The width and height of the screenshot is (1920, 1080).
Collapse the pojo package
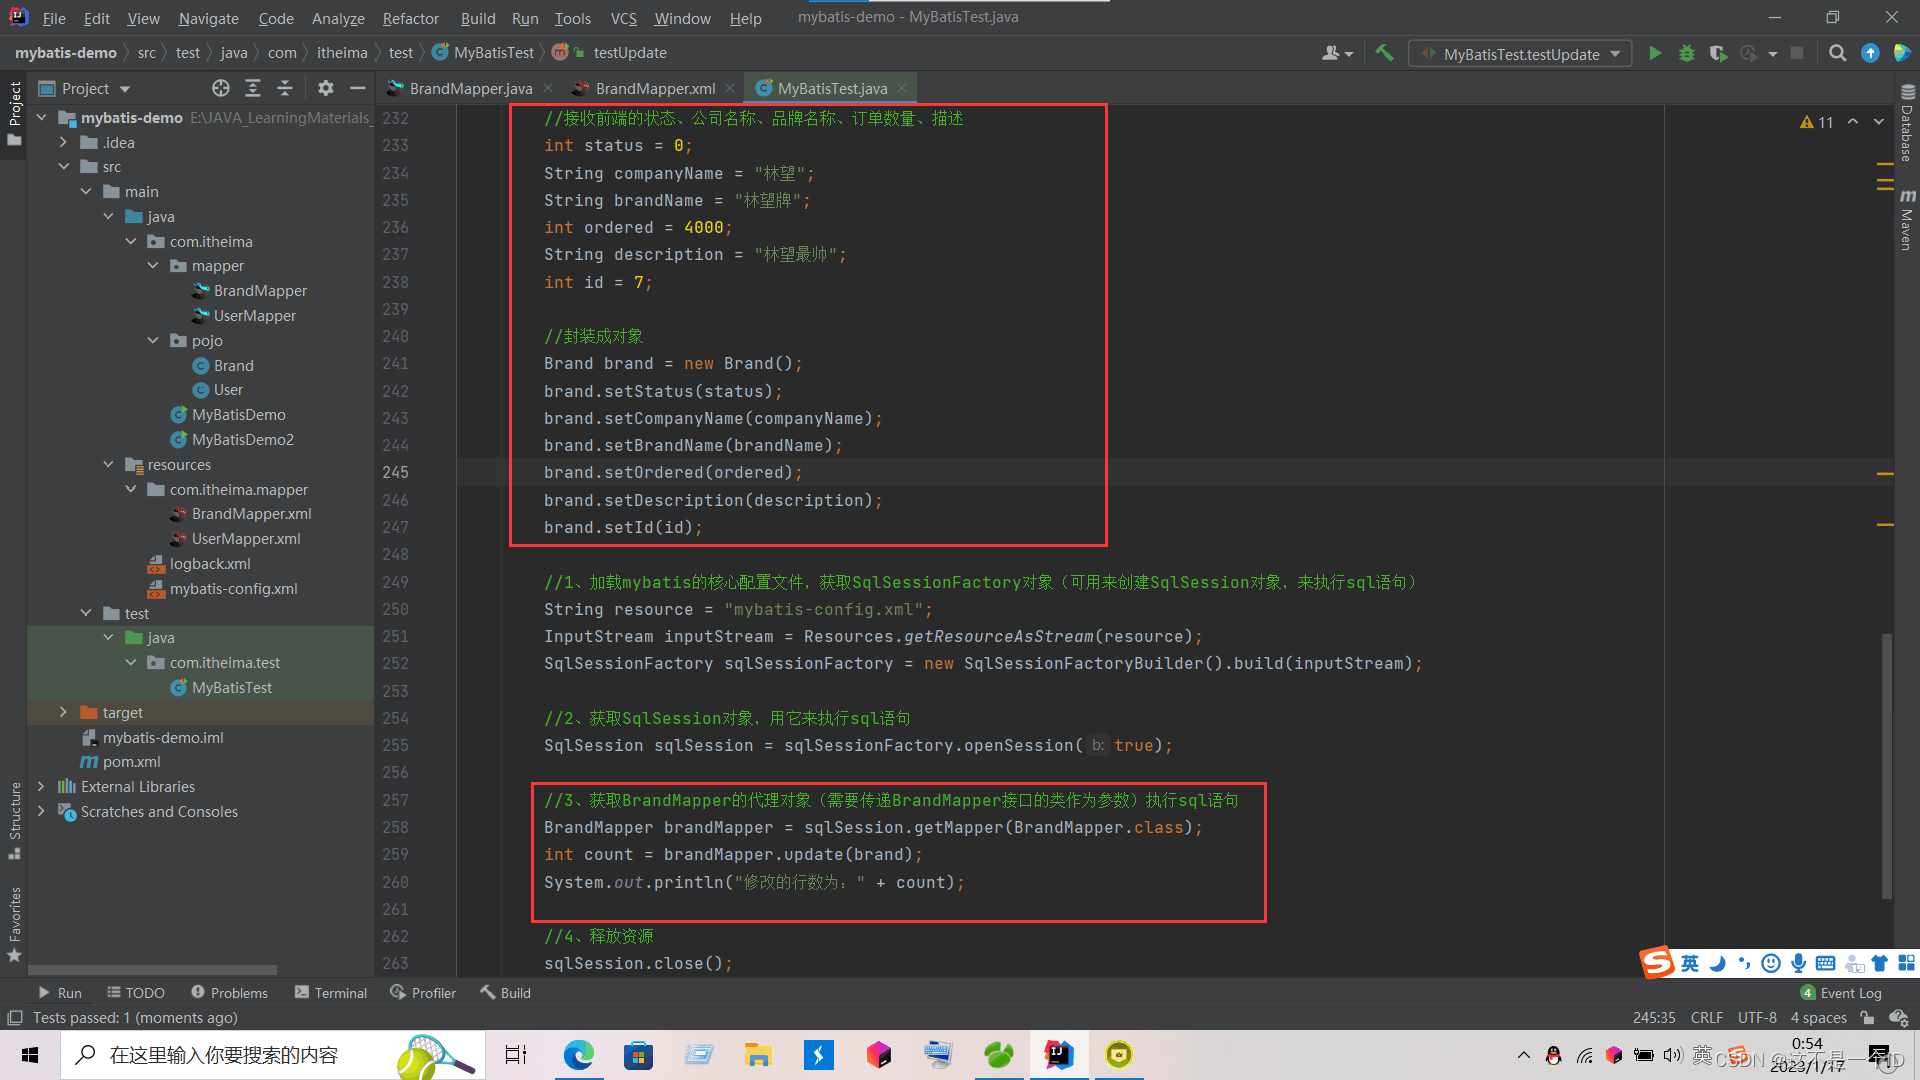point(153,341)
